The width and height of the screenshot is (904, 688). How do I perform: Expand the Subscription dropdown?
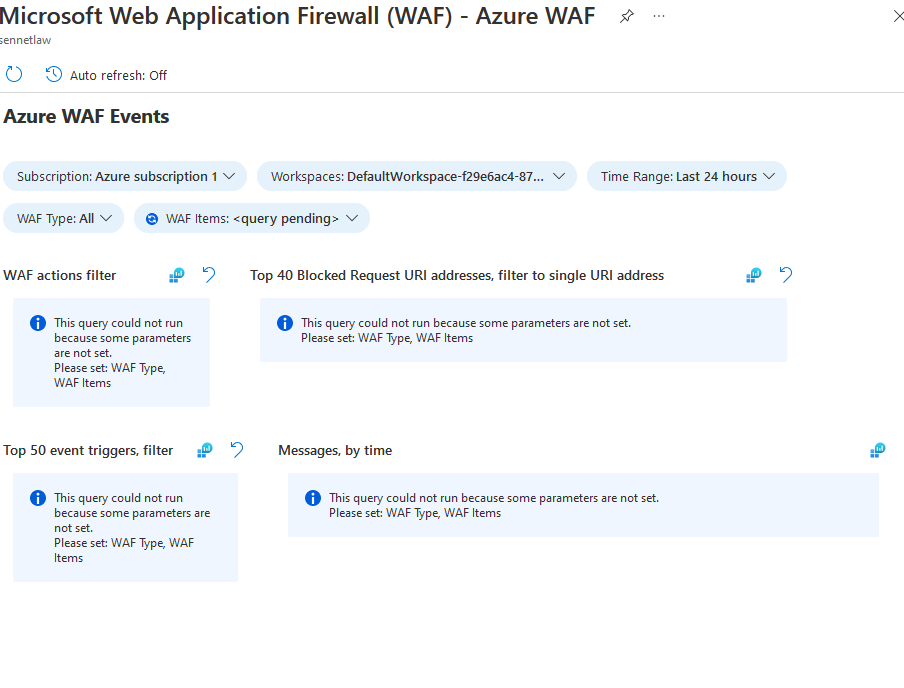coord(125,176)
